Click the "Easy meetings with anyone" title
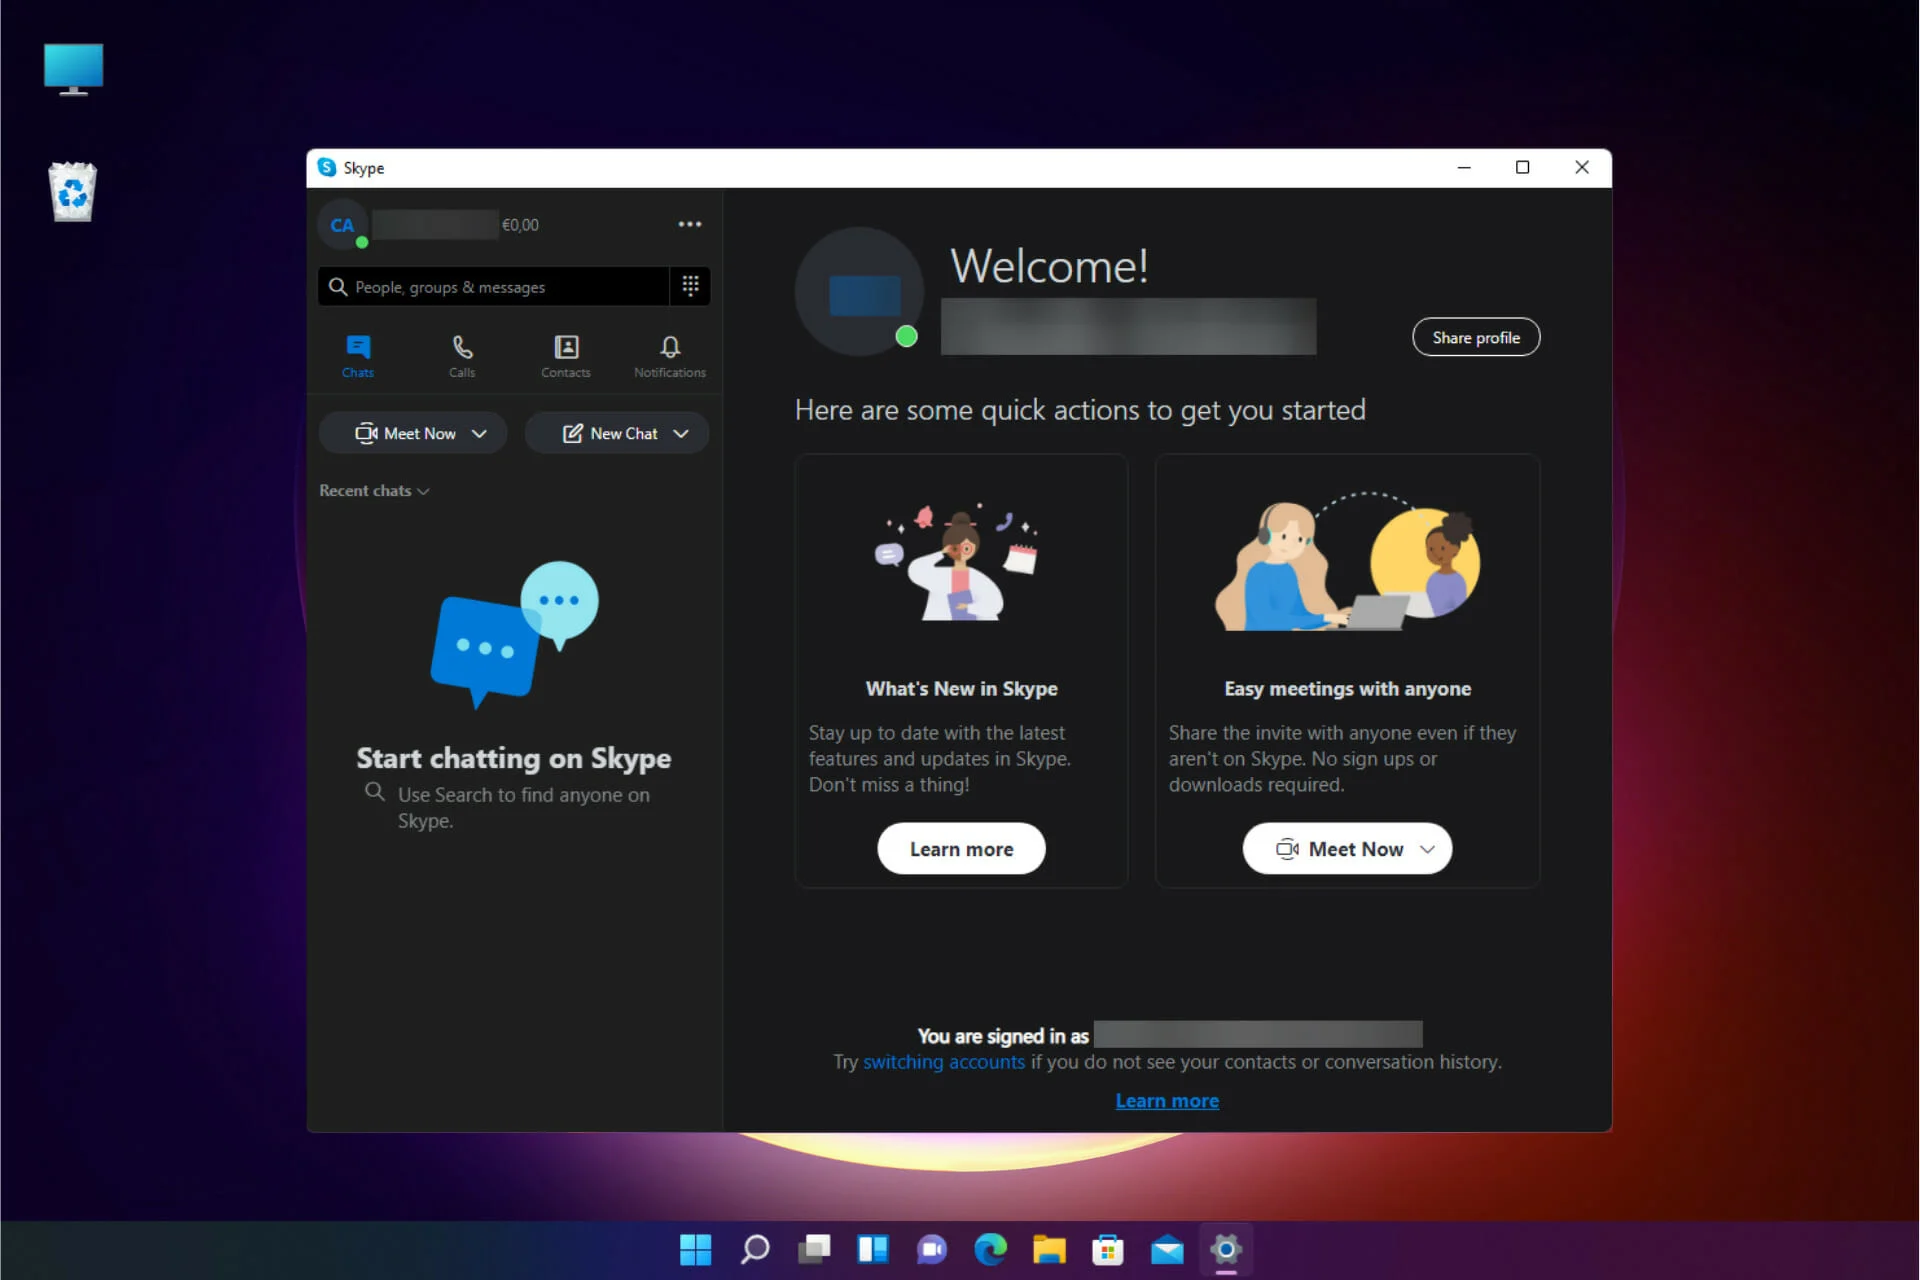 point(1347,689)
